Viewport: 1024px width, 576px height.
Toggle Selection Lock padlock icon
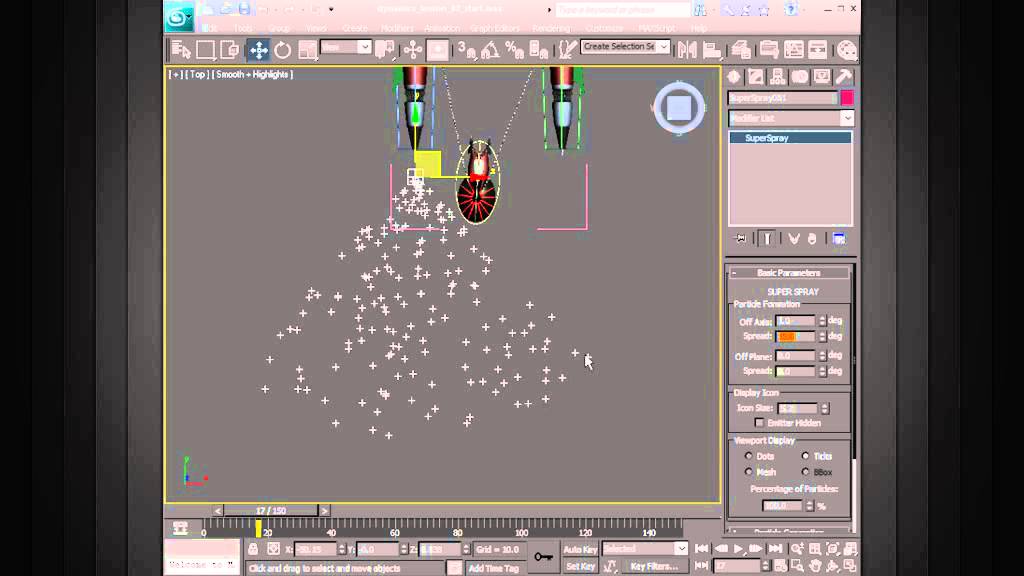(x=253, y=549)
